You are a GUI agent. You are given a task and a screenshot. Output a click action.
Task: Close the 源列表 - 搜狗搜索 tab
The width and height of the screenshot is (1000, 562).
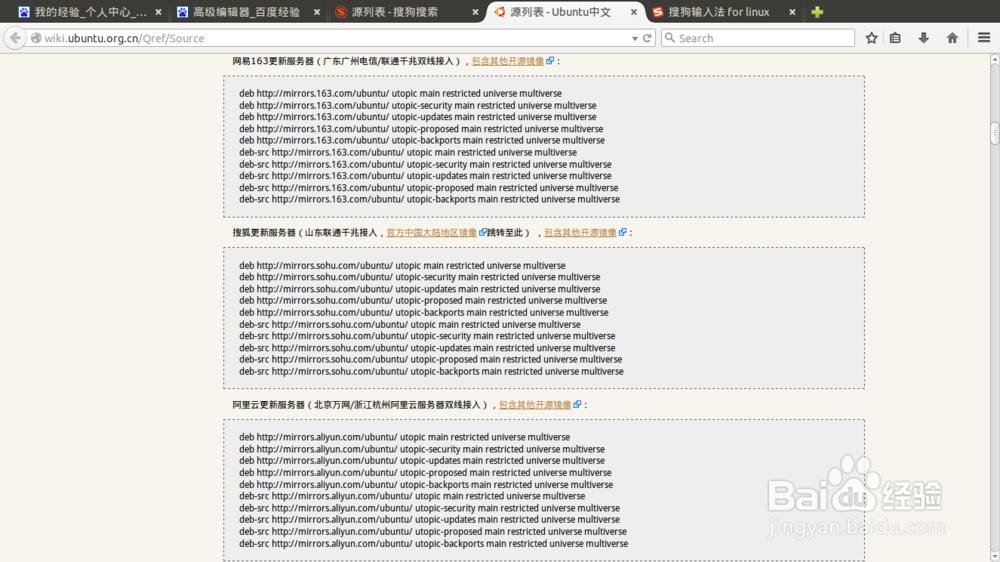pos(475,12)
